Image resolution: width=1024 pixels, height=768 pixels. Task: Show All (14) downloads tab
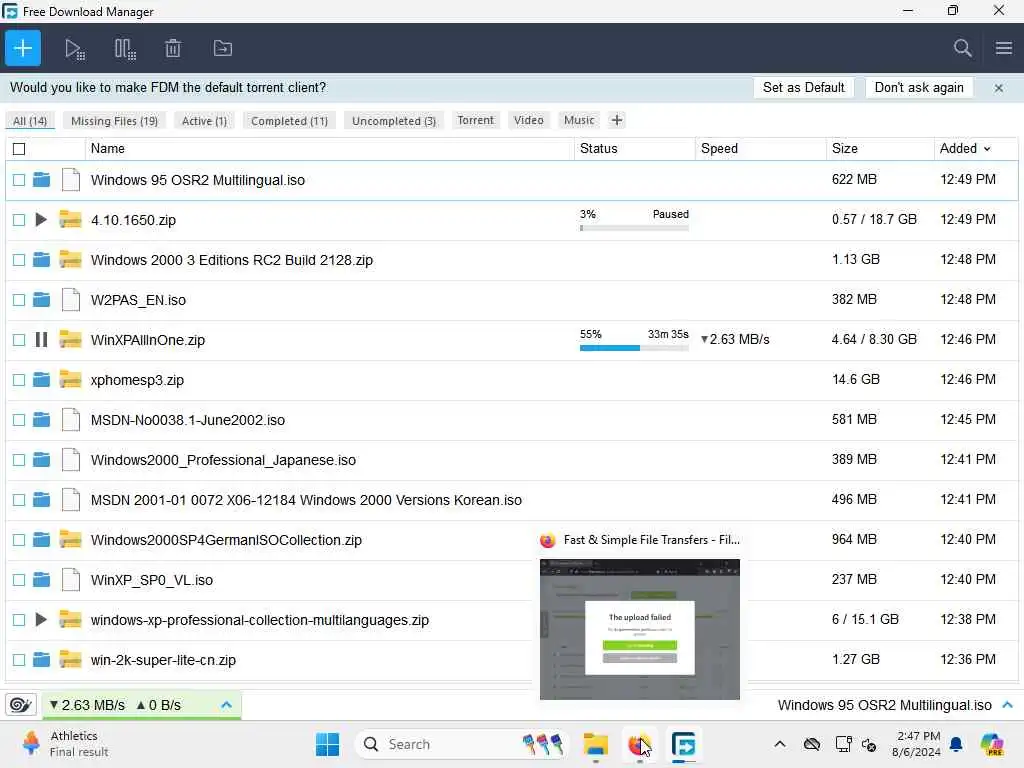click(x=30, y=121)
